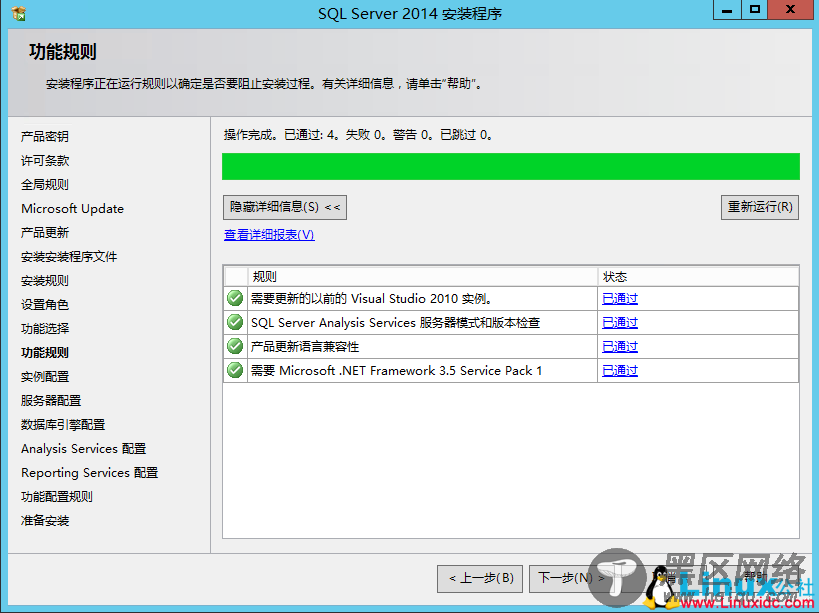The image size is (819, 613).
Task: Select 设置角色 step in sidebar
Action: [45, 304]
